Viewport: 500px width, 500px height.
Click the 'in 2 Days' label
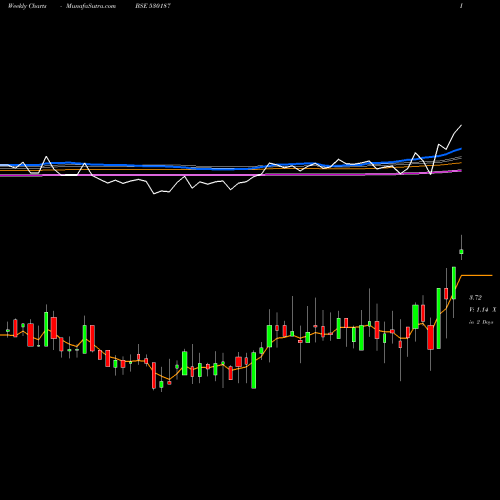click(x=481, y=322)
